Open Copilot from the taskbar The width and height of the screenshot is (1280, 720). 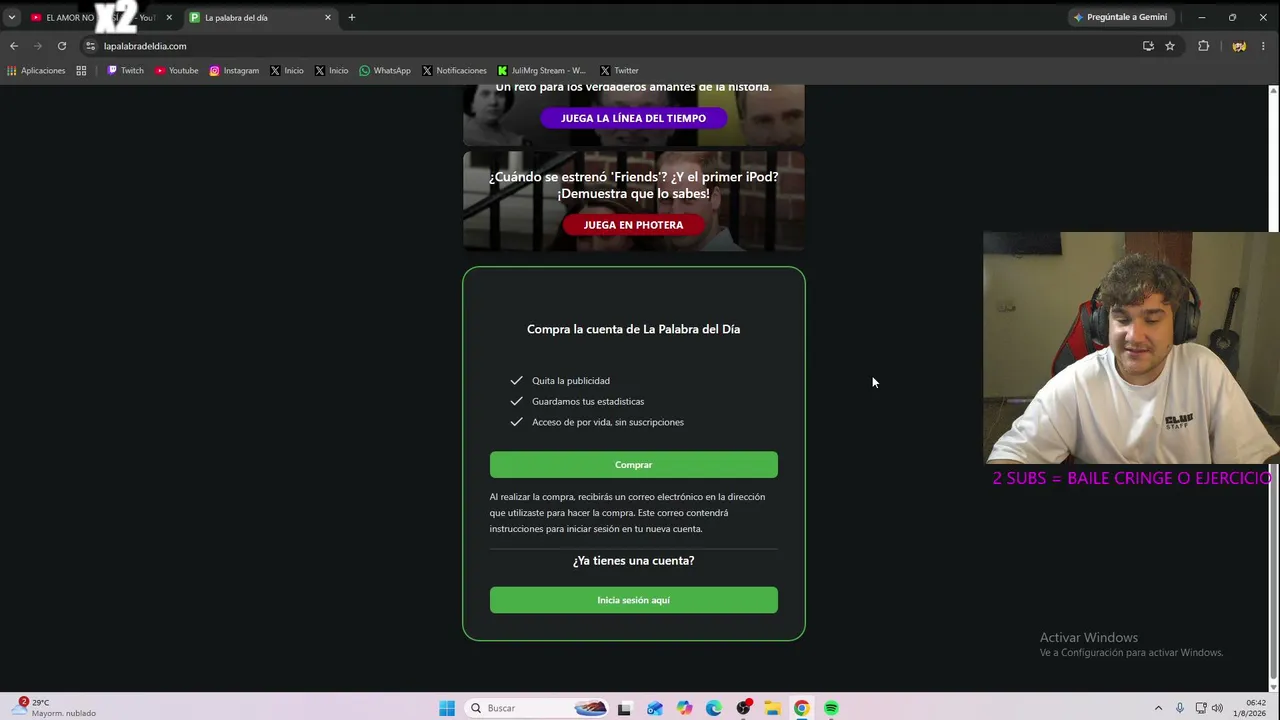(684, 708)
